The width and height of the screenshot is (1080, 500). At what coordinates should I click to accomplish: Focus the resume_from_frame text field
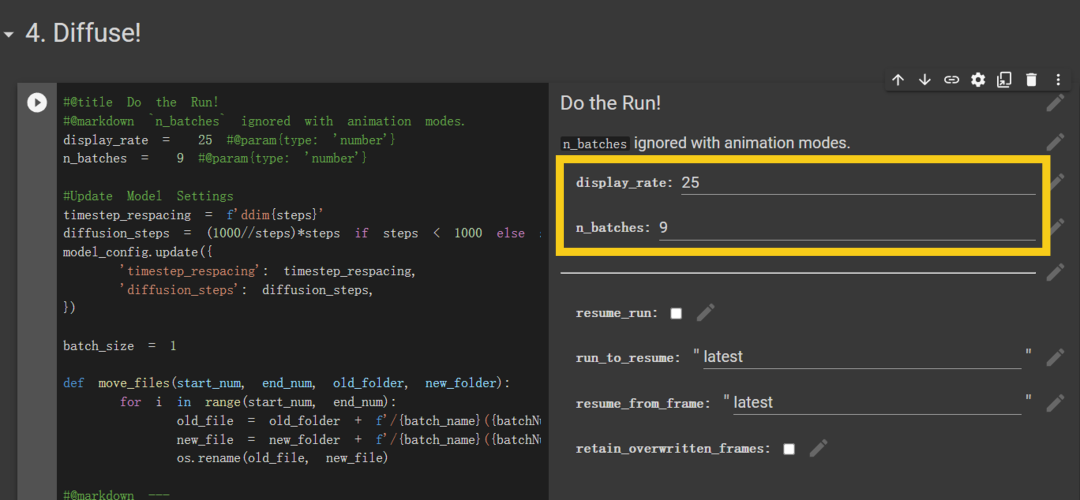[876, 403]
